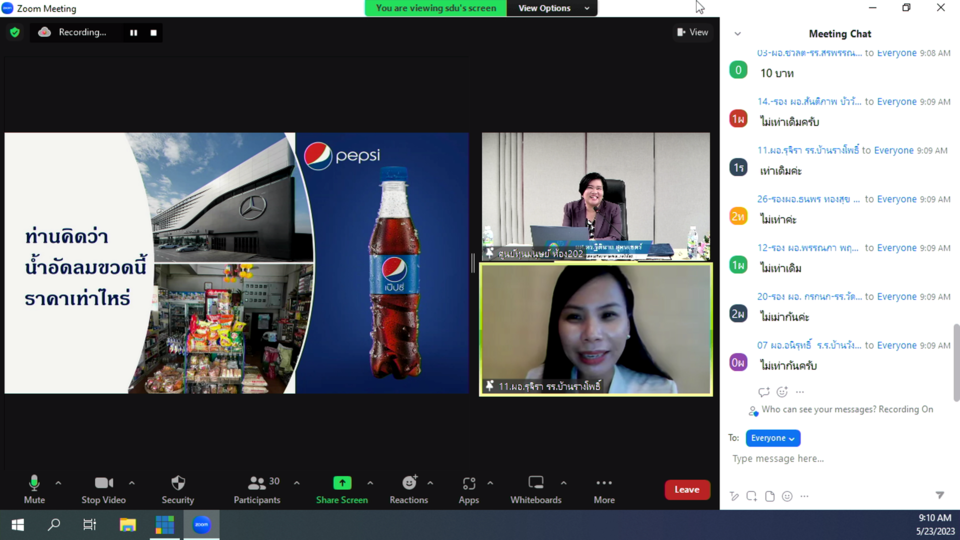Select the top video of woman at desk
This screenshot has height=540, width=960.
pyautogui.click(x=596, y=197)
